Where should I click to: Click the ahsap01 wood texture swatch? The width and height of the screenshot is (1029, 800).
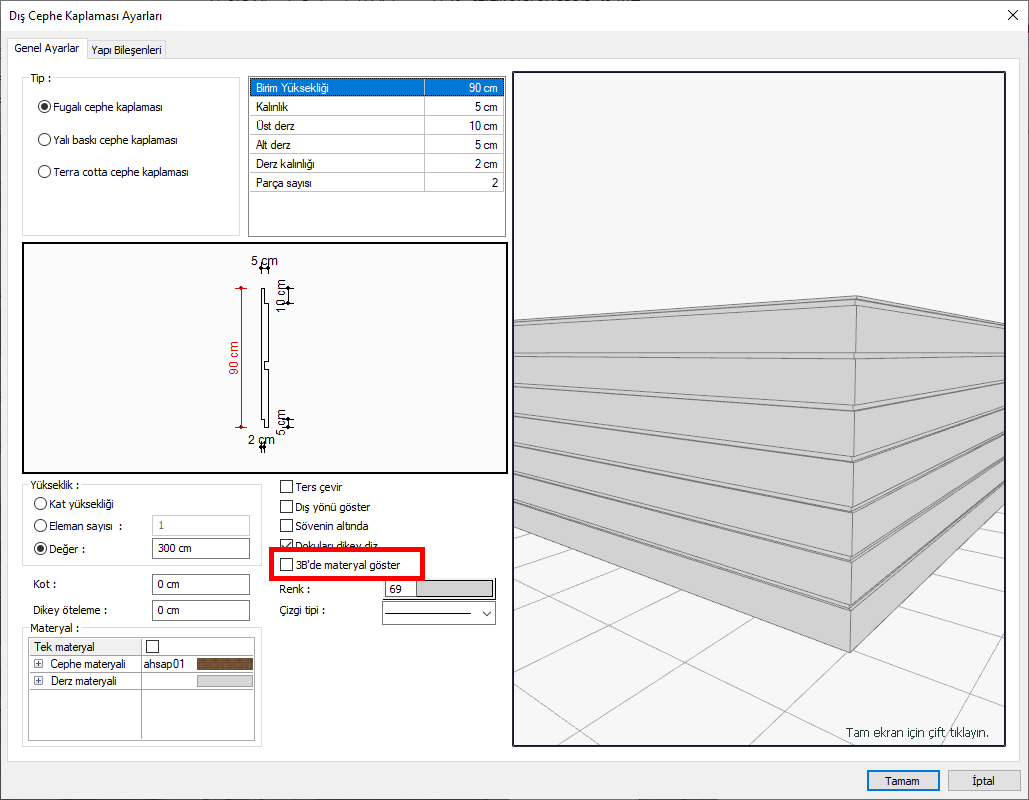coord(225,664)
